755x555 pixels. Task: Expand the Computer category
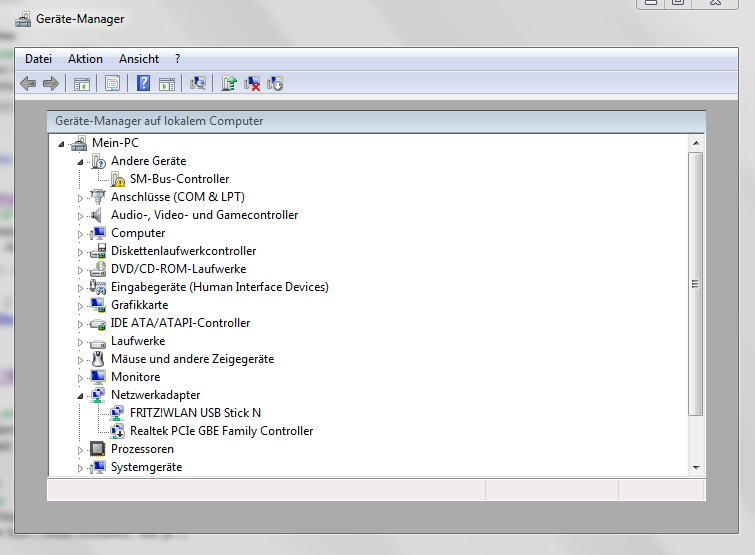click(80, 234)
